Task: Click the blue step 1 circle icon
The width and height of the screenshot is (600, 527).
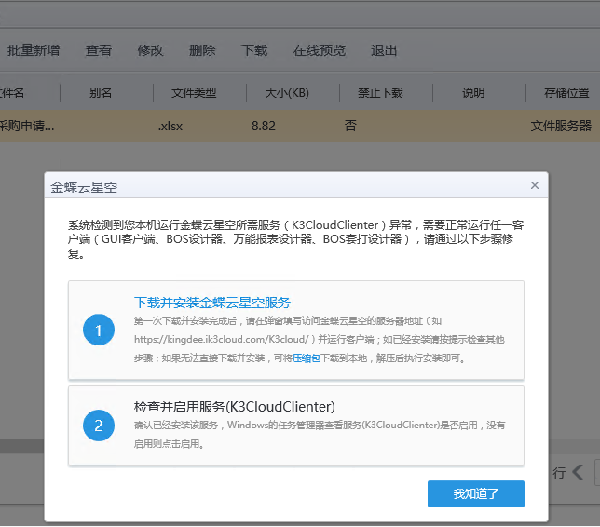Action: [x=99, y=331]
